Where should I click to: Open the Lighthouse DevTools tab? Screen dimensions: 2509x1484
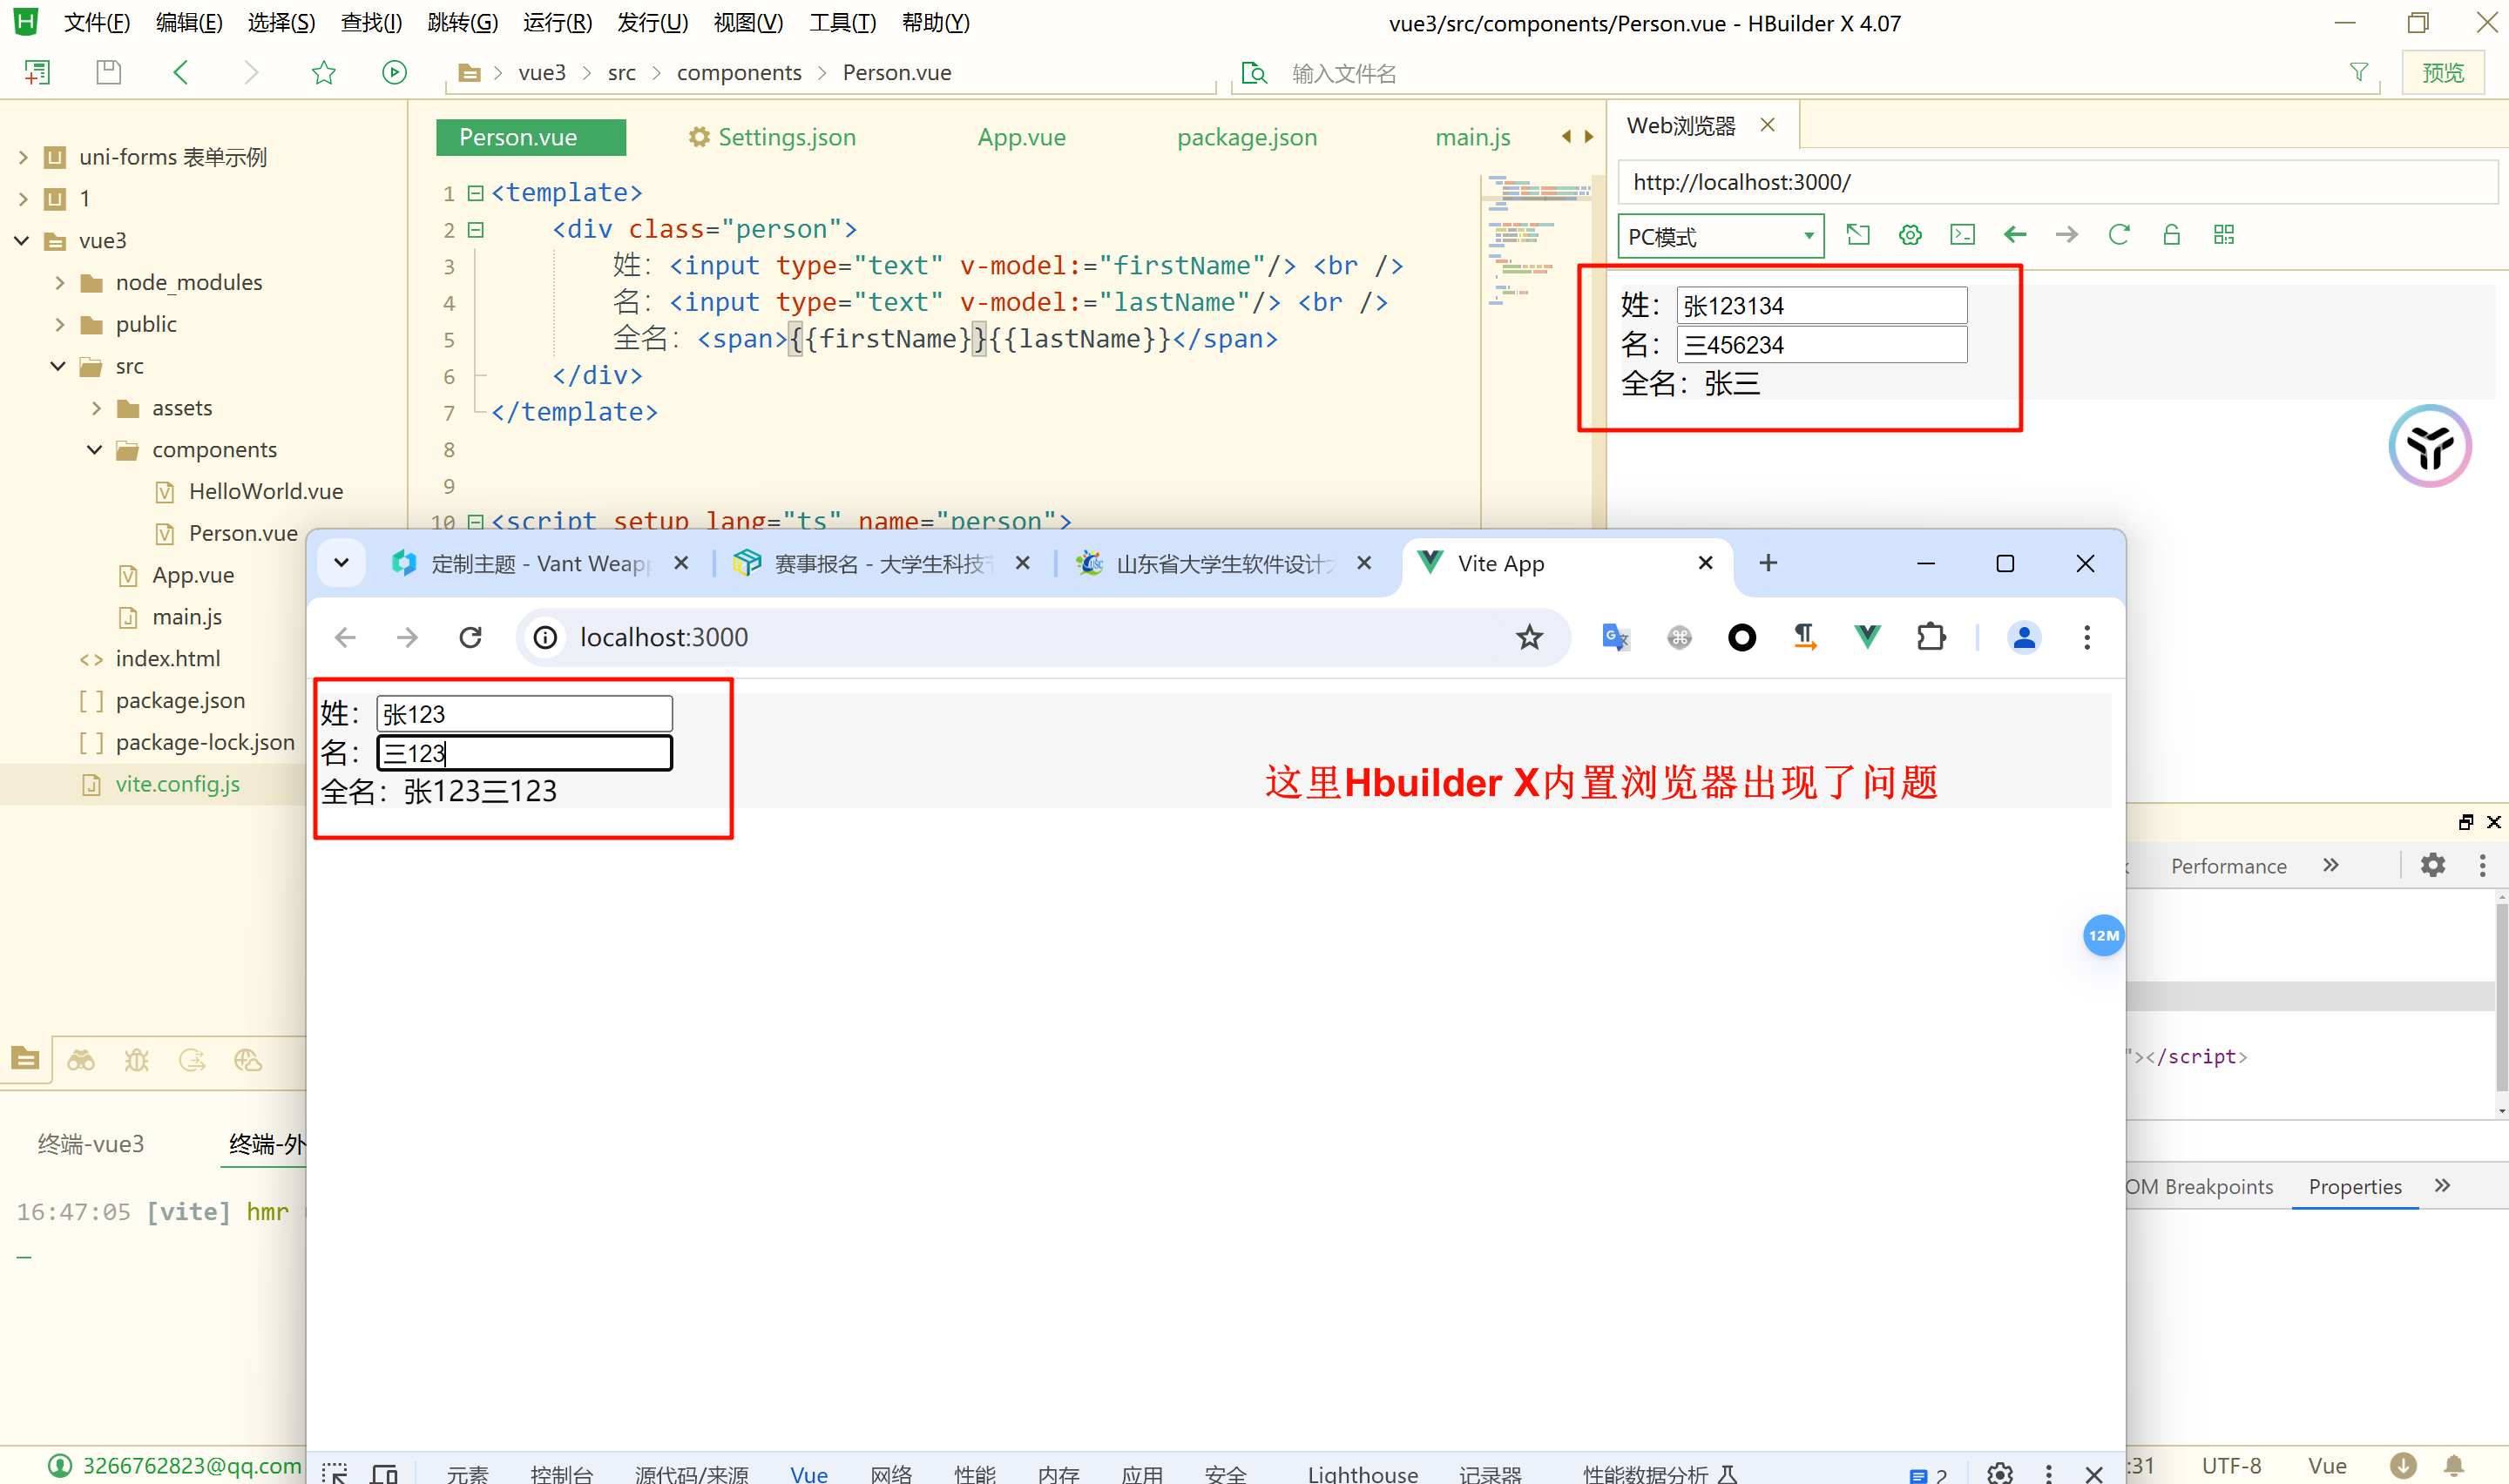tap(1362, 1473)
